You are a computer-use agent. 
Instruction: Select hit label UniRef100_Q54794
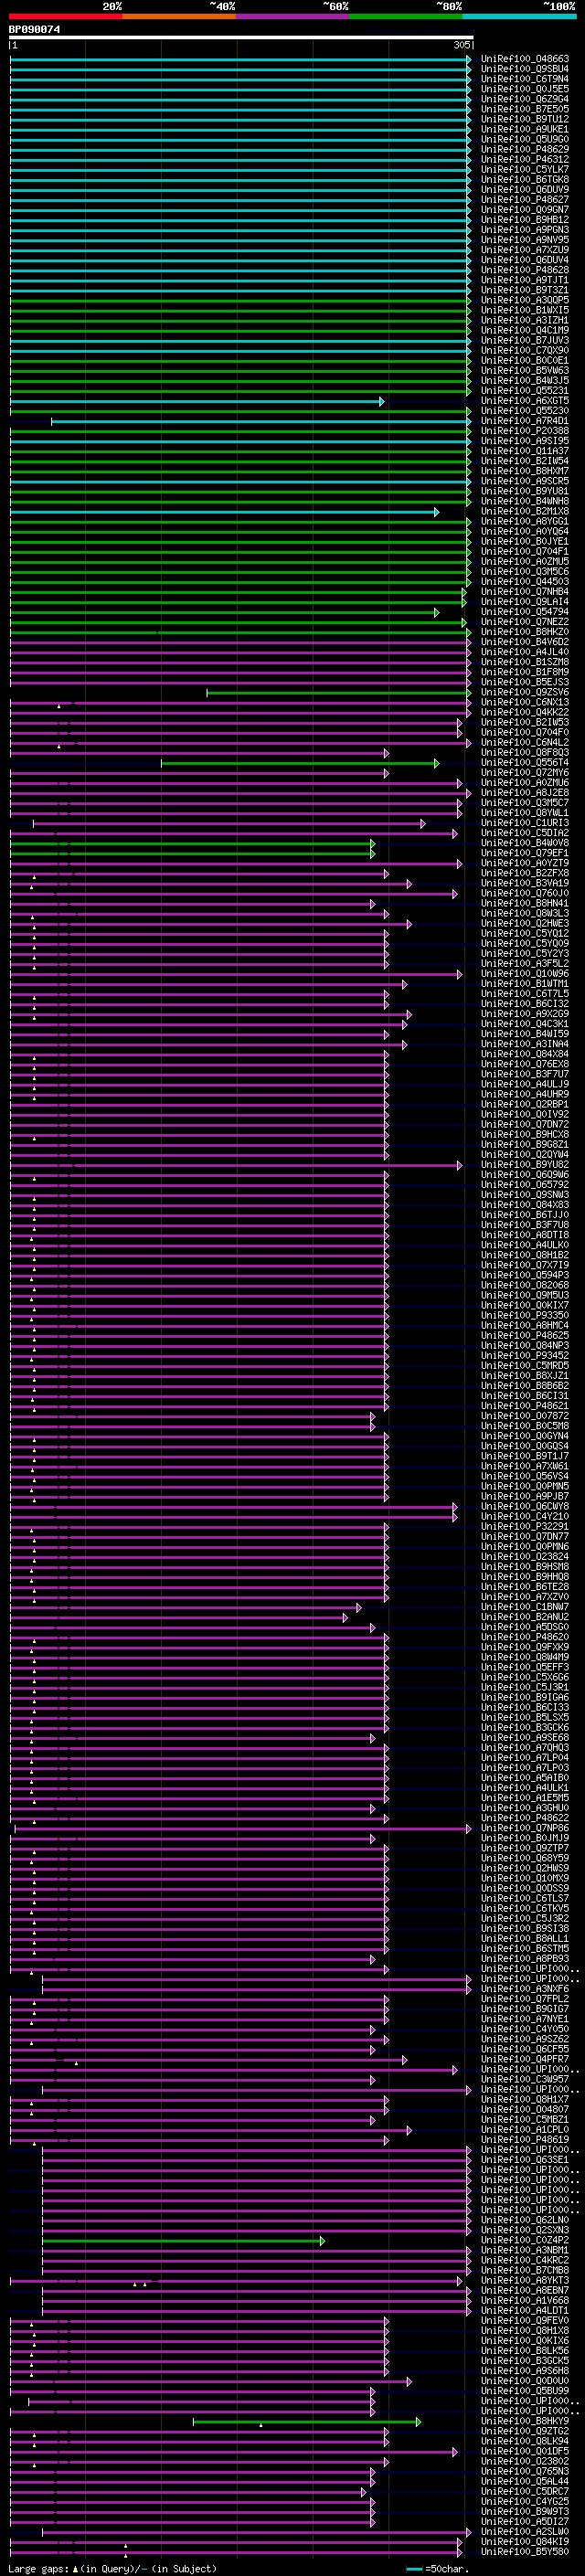525,612
